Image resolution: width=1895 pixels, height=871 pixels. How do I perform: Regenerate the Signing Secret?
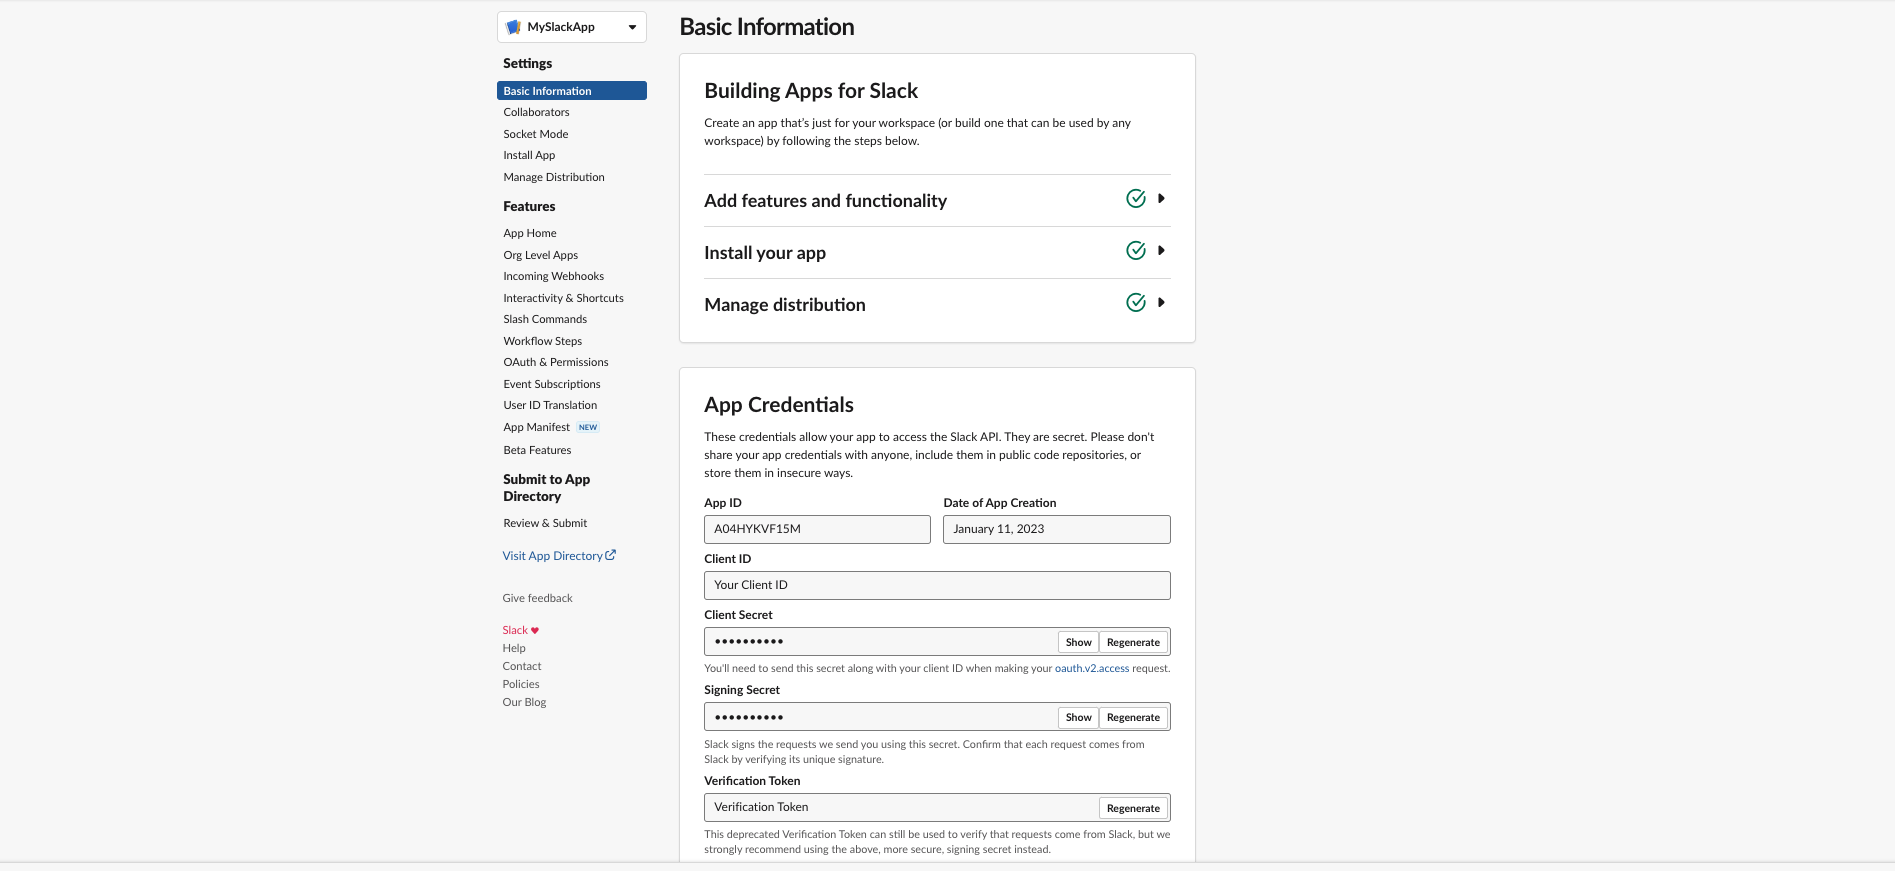(1133, 717)
